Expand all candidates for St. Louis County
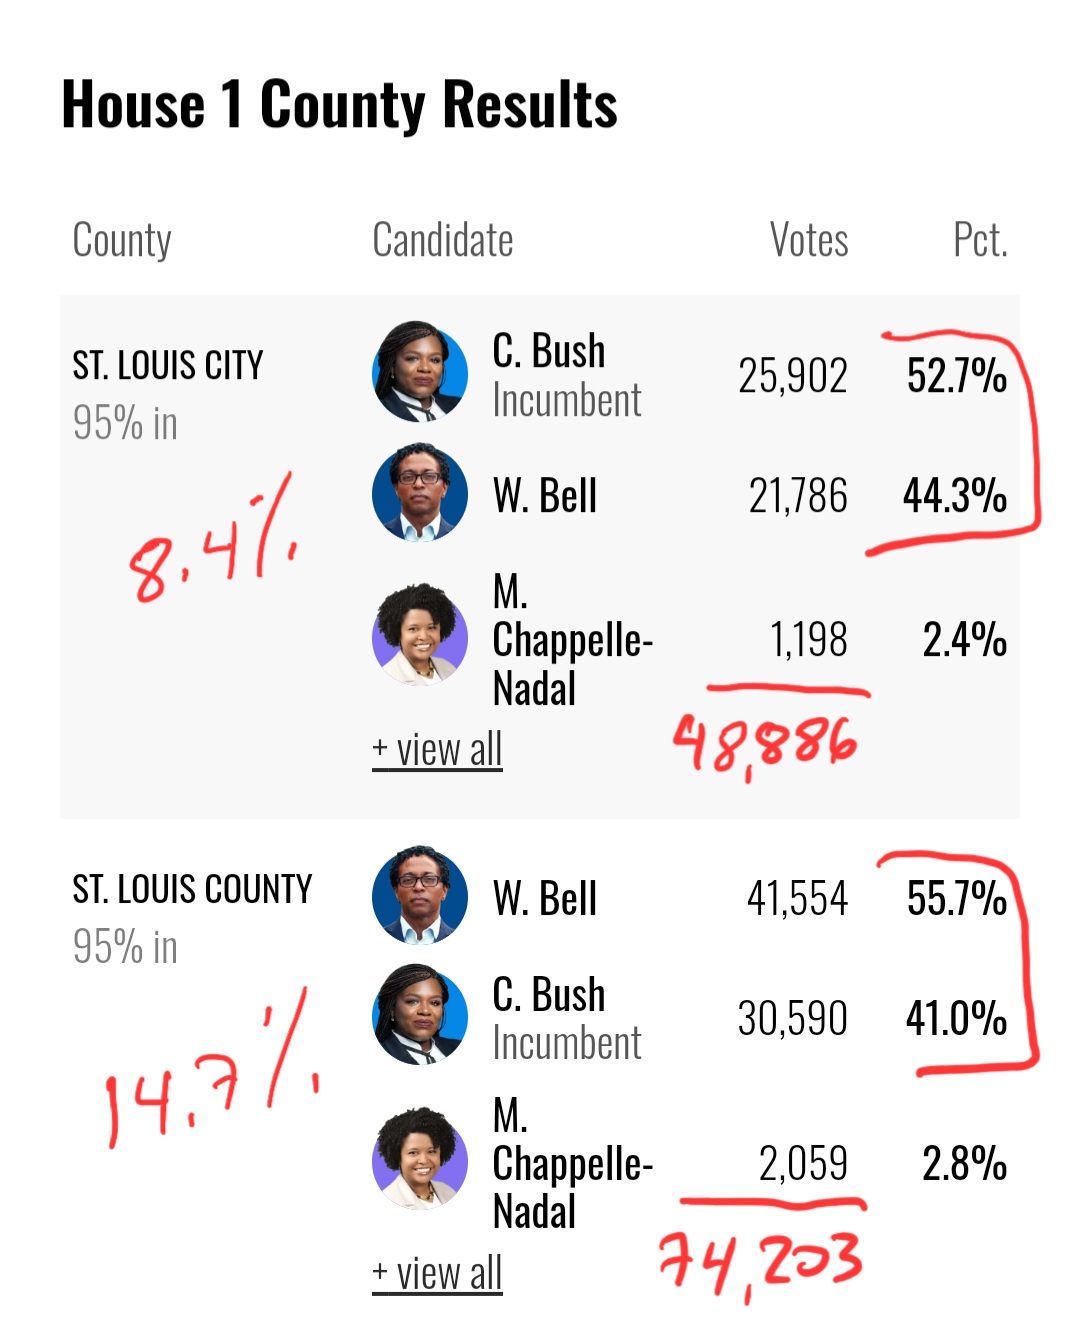 click(x=437, y=1273)
